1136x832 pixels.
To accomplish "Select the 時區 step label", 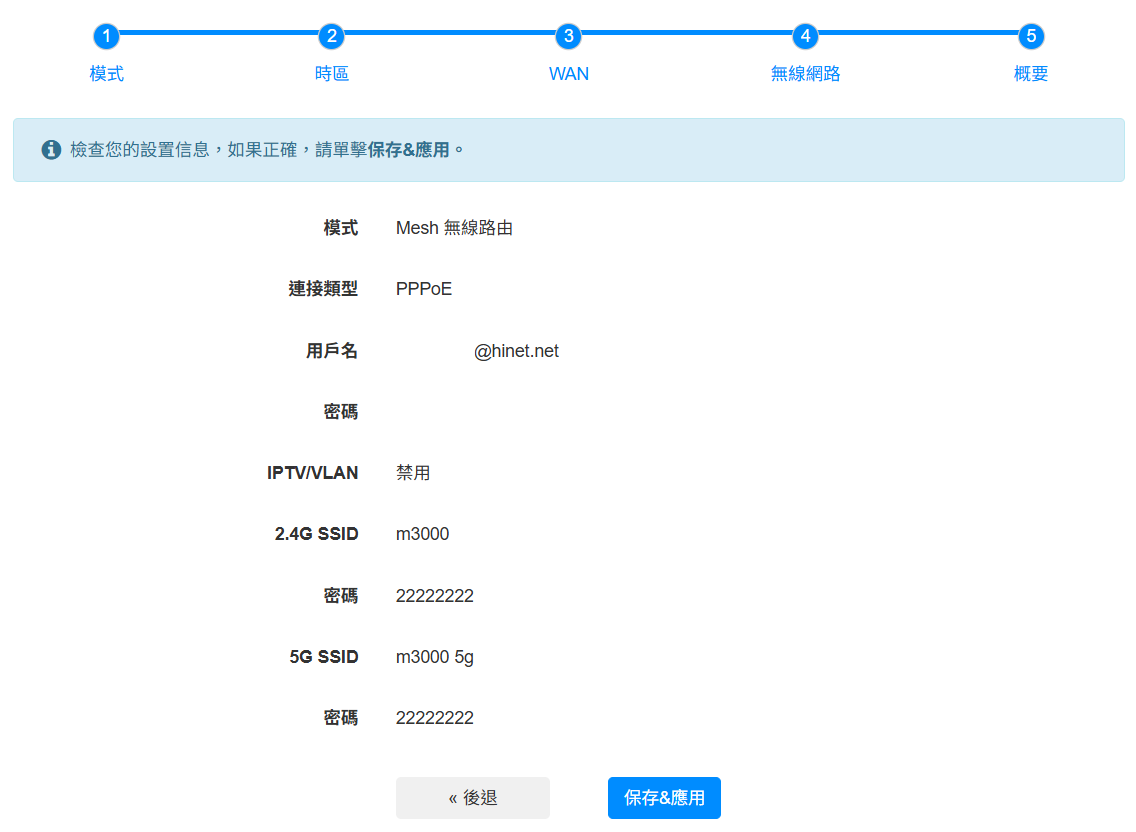I will tap(331, 73).
